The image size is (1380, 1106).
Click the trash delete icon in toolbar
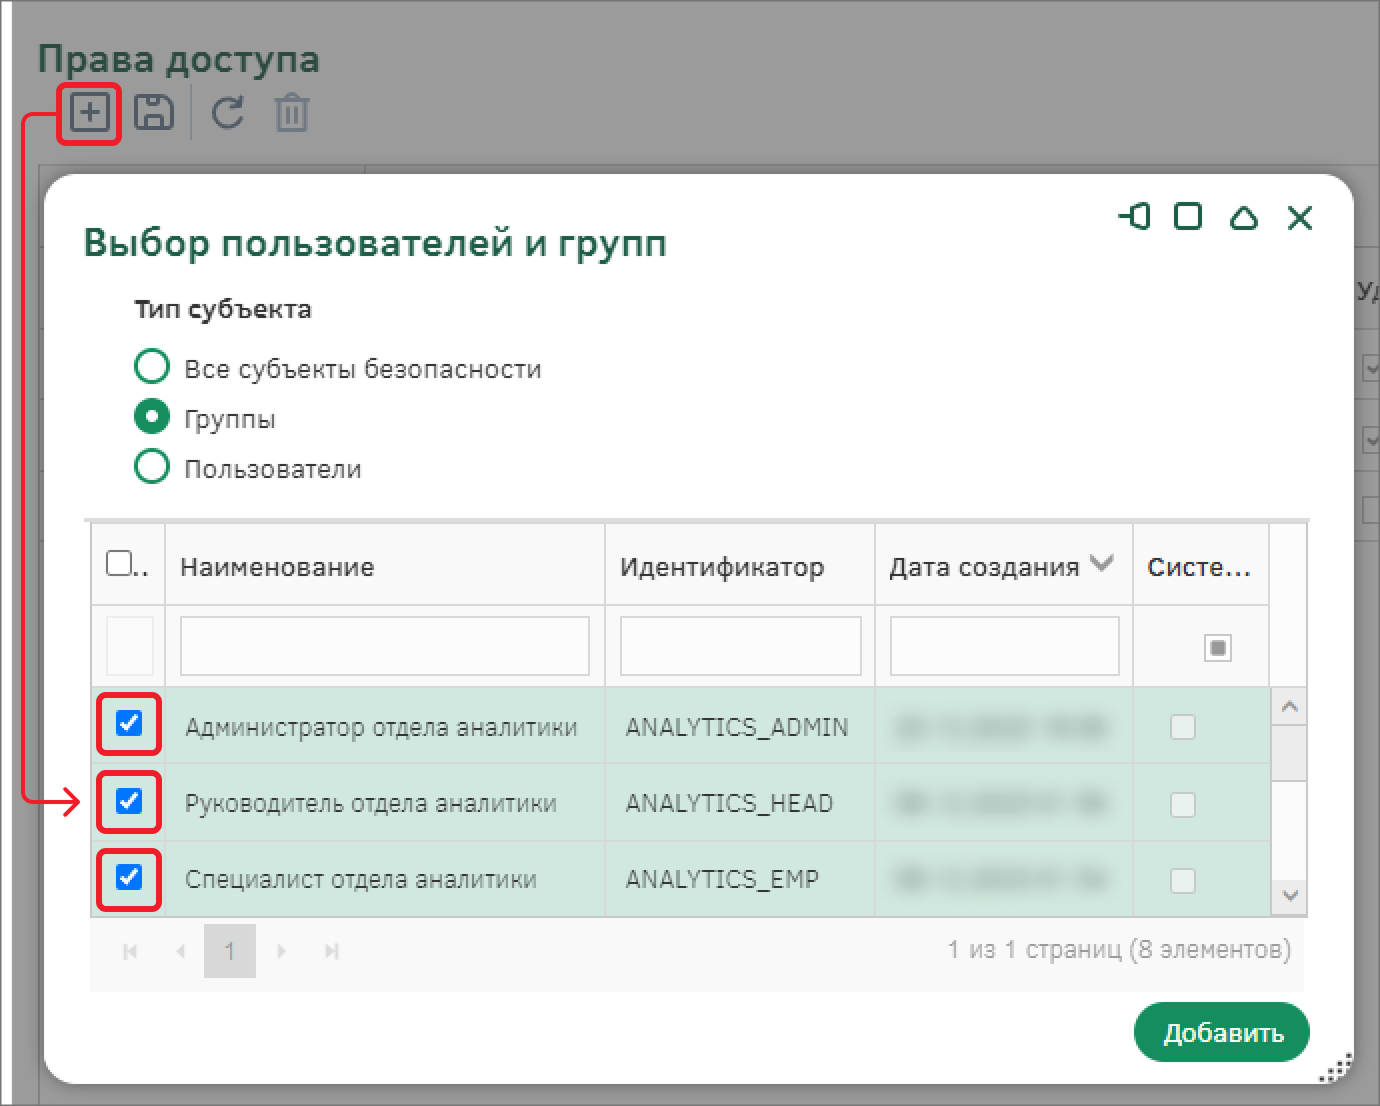292,113
